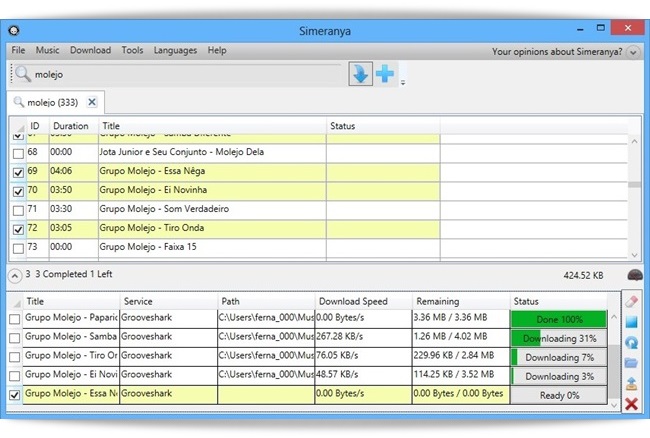Open the Help menu
This screenshot has height=438, width=650.
pyautogui.click(x=217, y=50)
